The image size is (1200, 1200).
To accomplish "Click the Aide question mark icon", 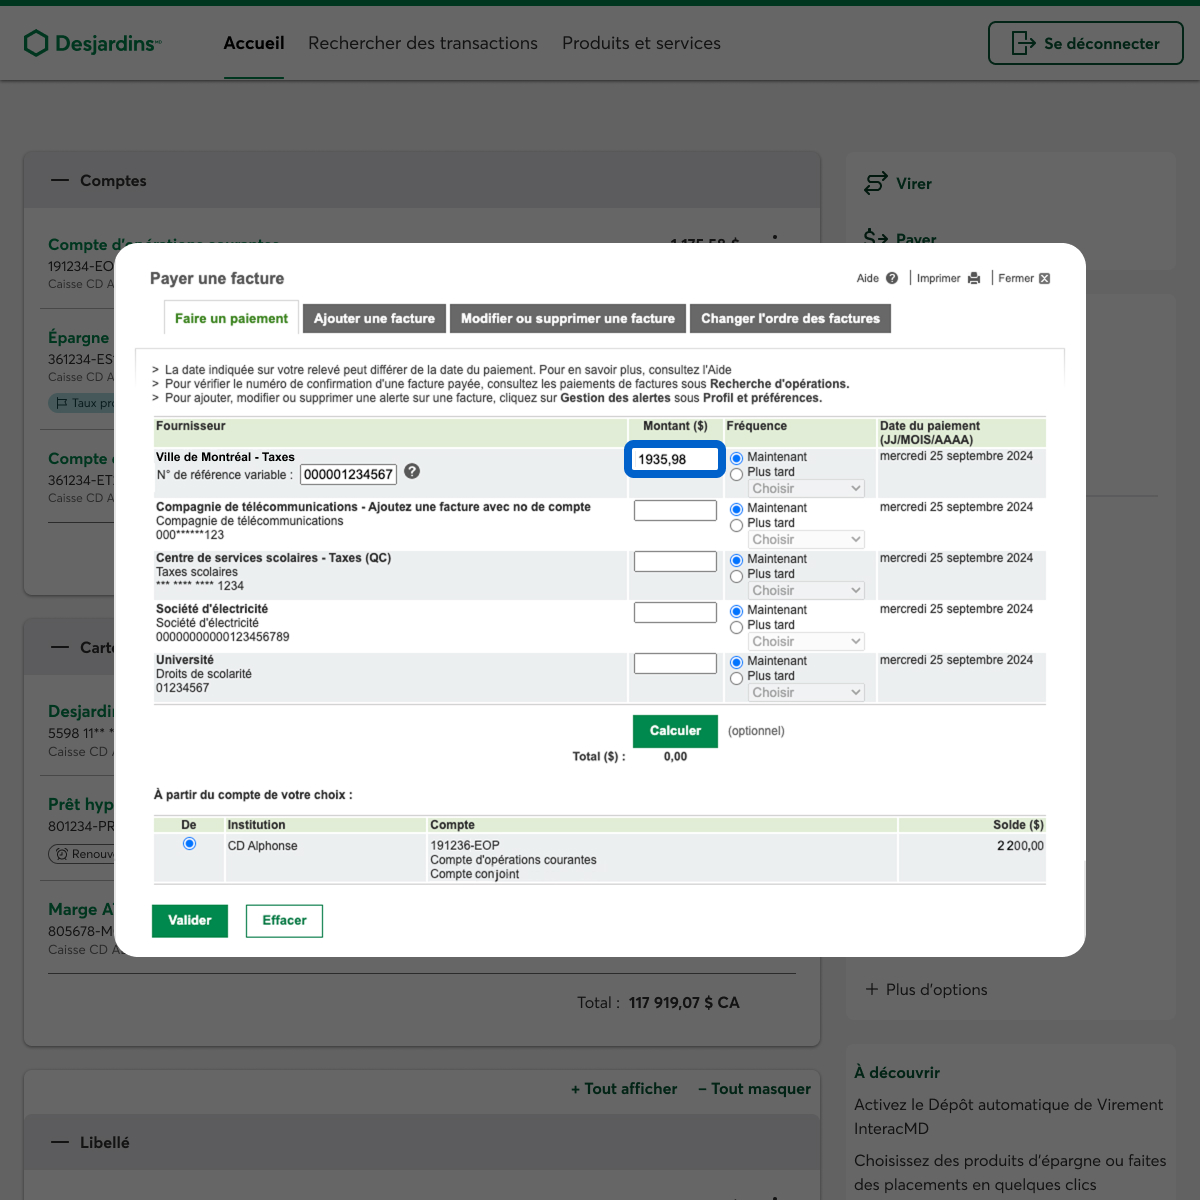I will point(892,279).
